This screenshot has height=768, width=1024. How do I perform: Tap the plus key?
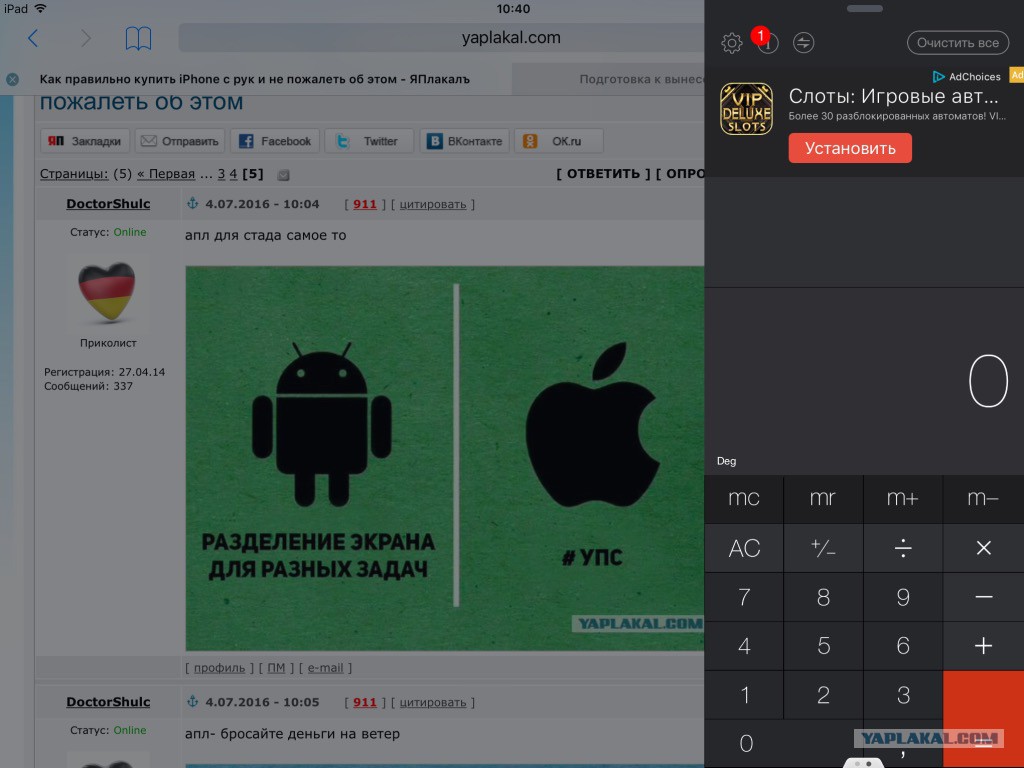984,647
